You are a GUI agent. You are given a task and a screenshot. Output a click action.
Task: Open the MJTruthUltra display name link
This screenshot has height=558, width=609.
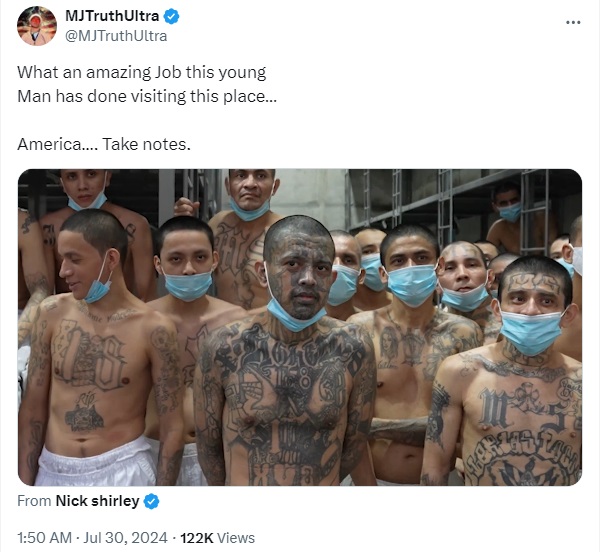pyautogui.click(x=112, y=16)
